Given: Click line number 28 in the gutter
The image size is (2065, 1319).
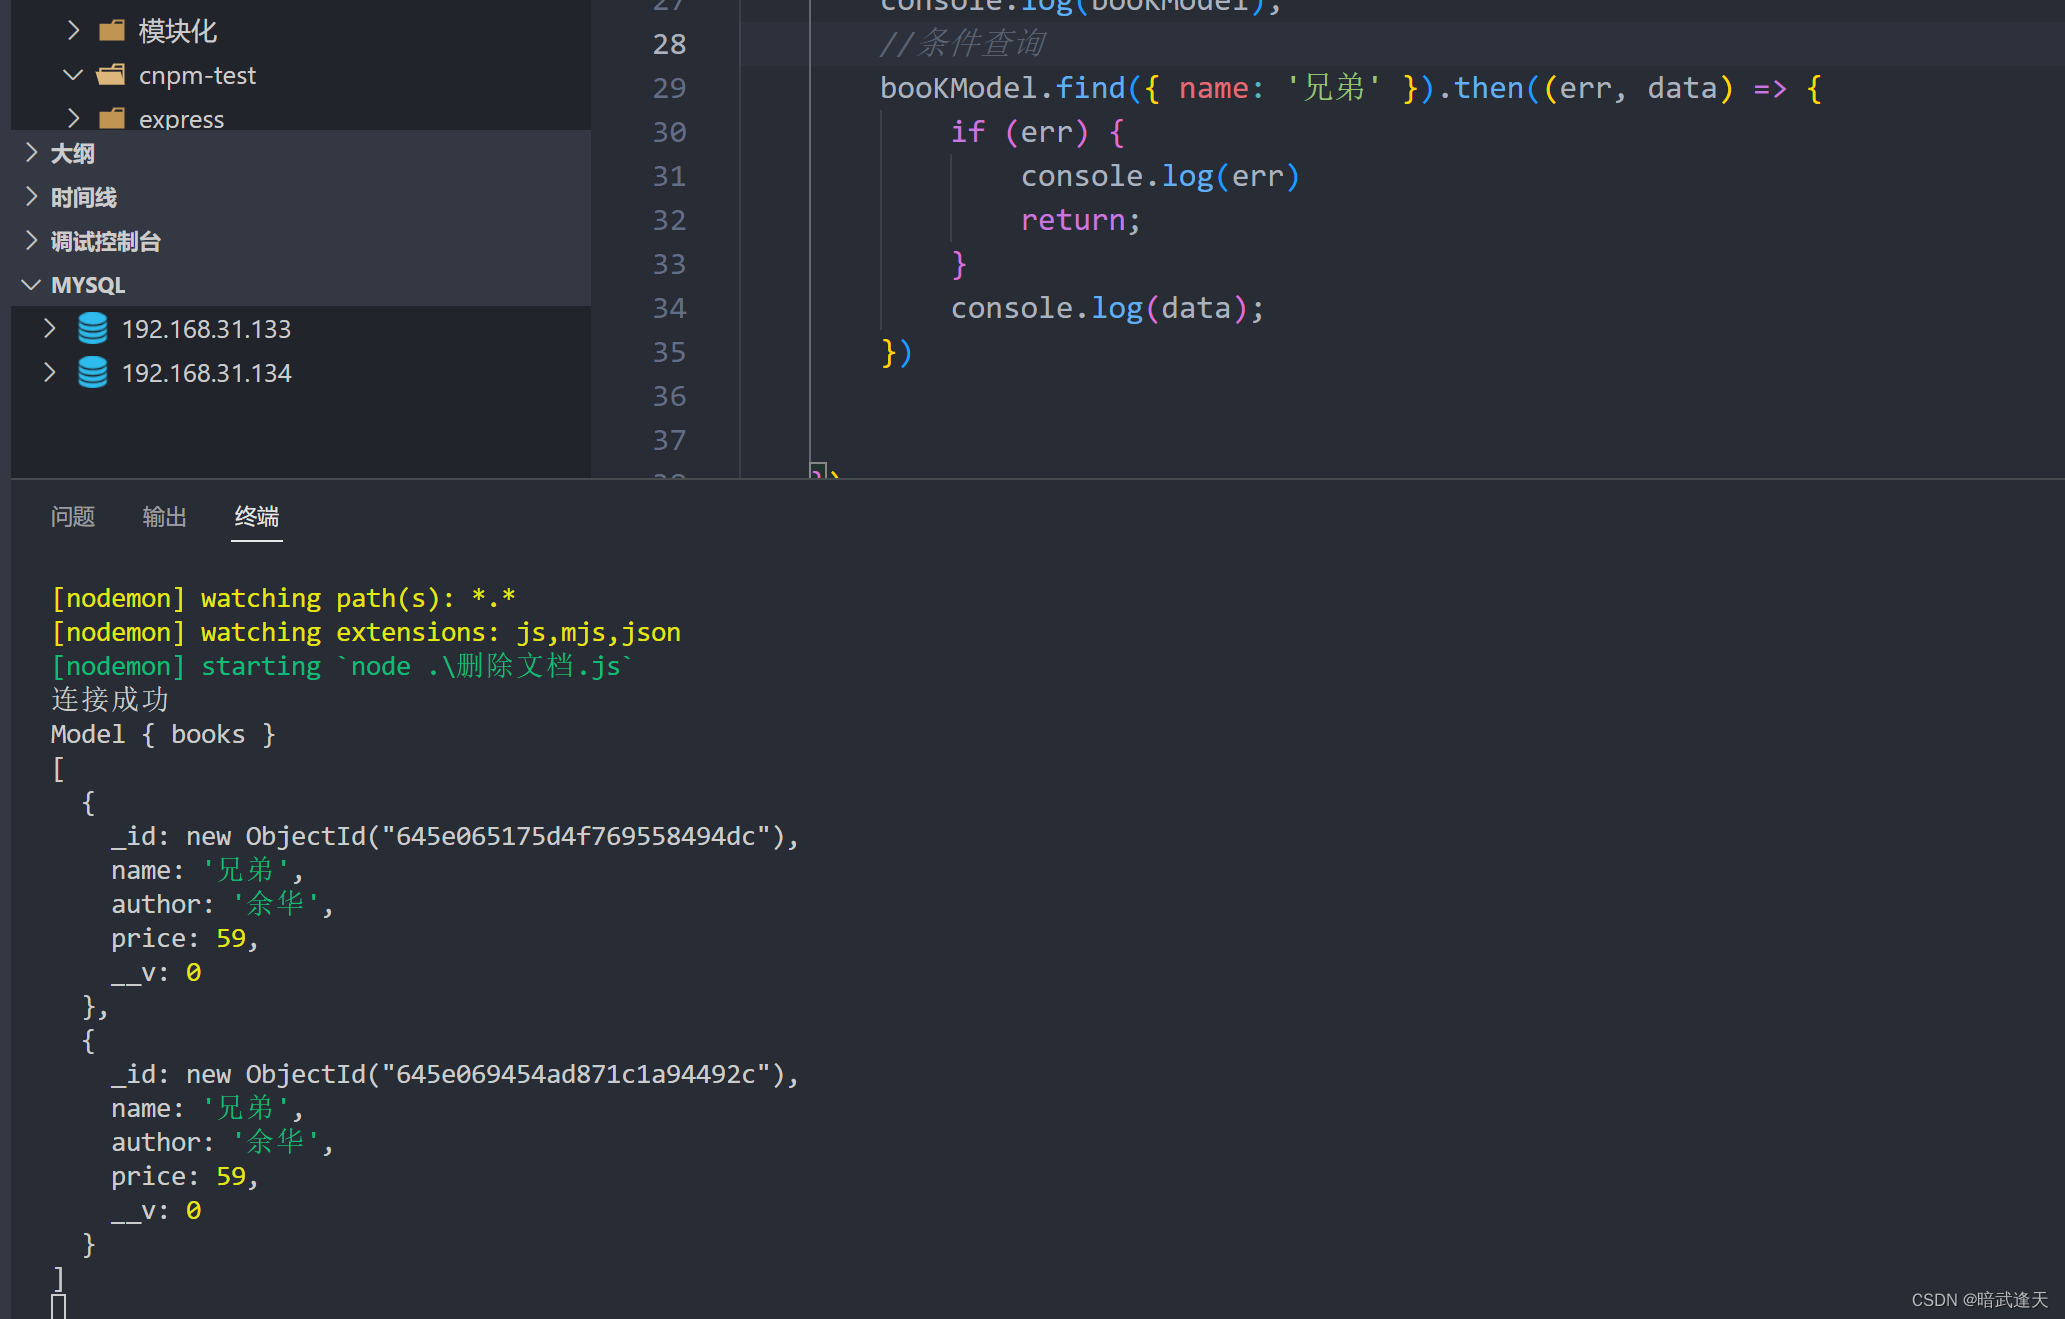Looking at the screenshot, I should (x=669, y=44).
